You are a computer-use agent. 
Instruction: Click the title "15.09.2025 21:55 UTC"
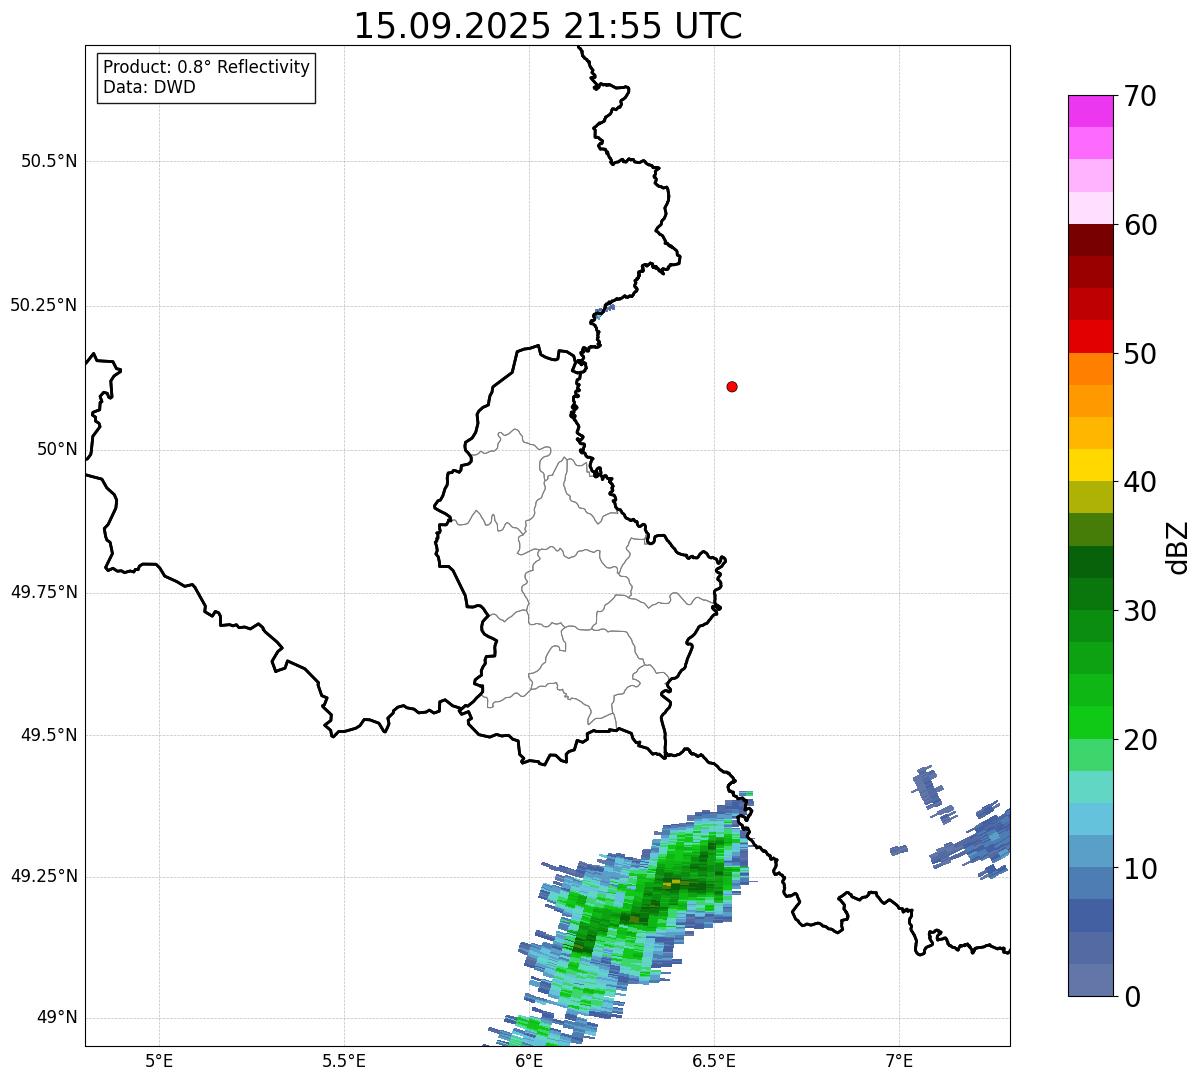[548, 25]
